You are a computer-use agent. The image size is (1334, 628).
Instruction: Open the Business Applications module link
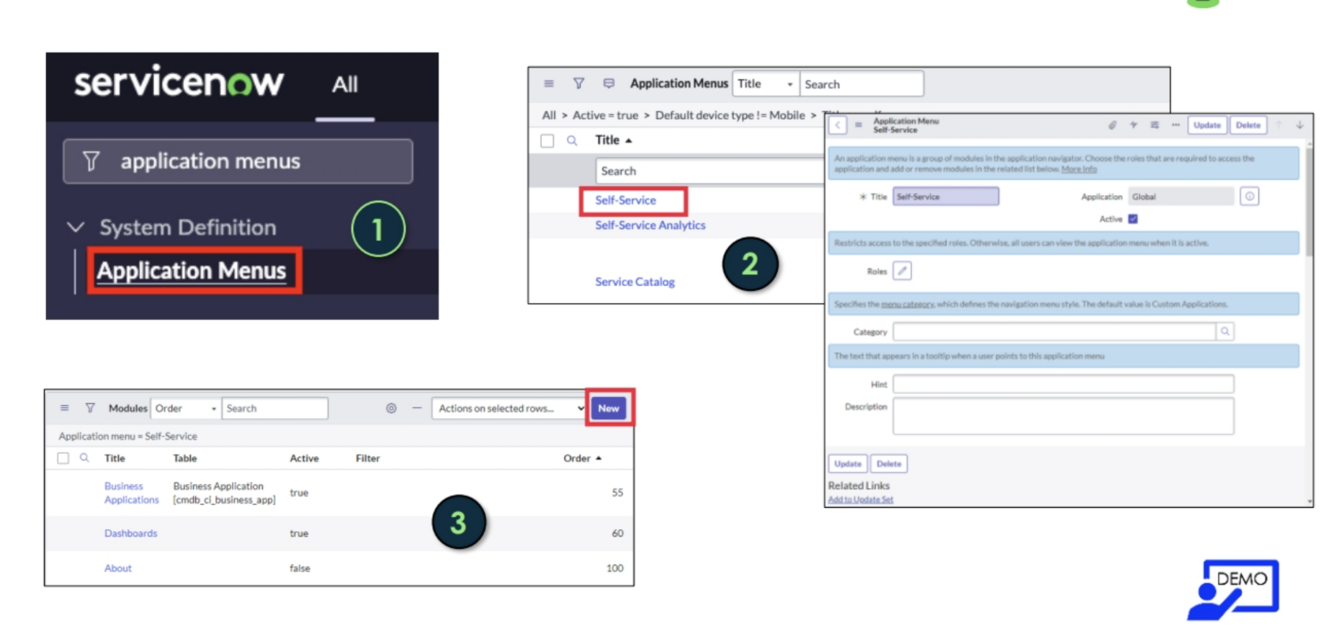132,493
